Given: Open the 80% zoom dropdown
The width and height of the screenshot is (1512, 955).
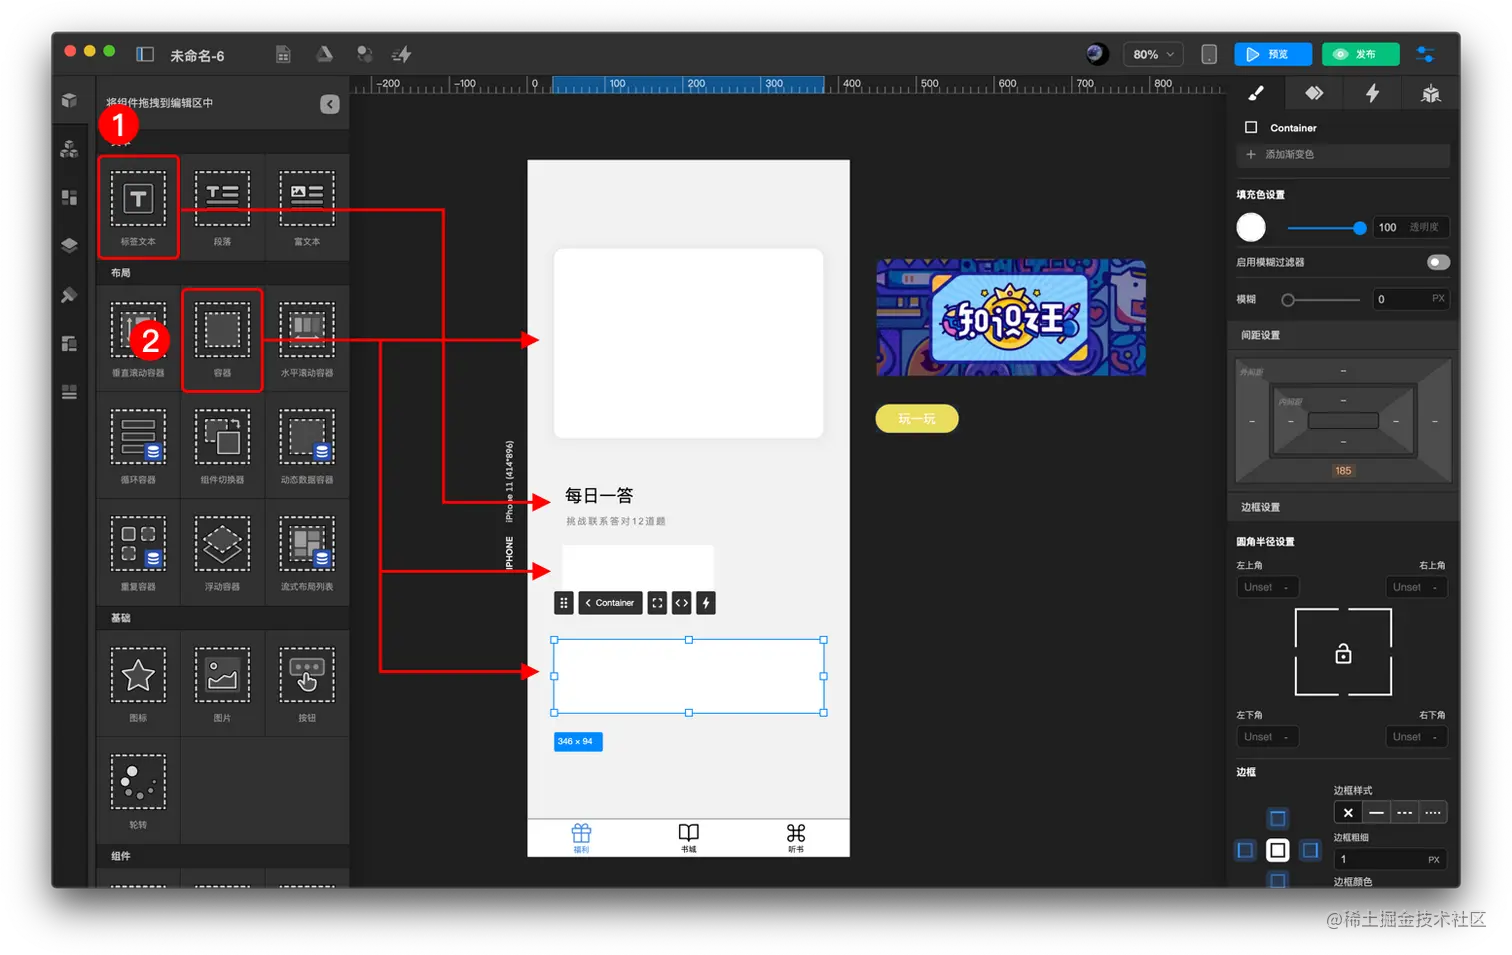Looking at the screenshot, I should (x=1154, y=54).
